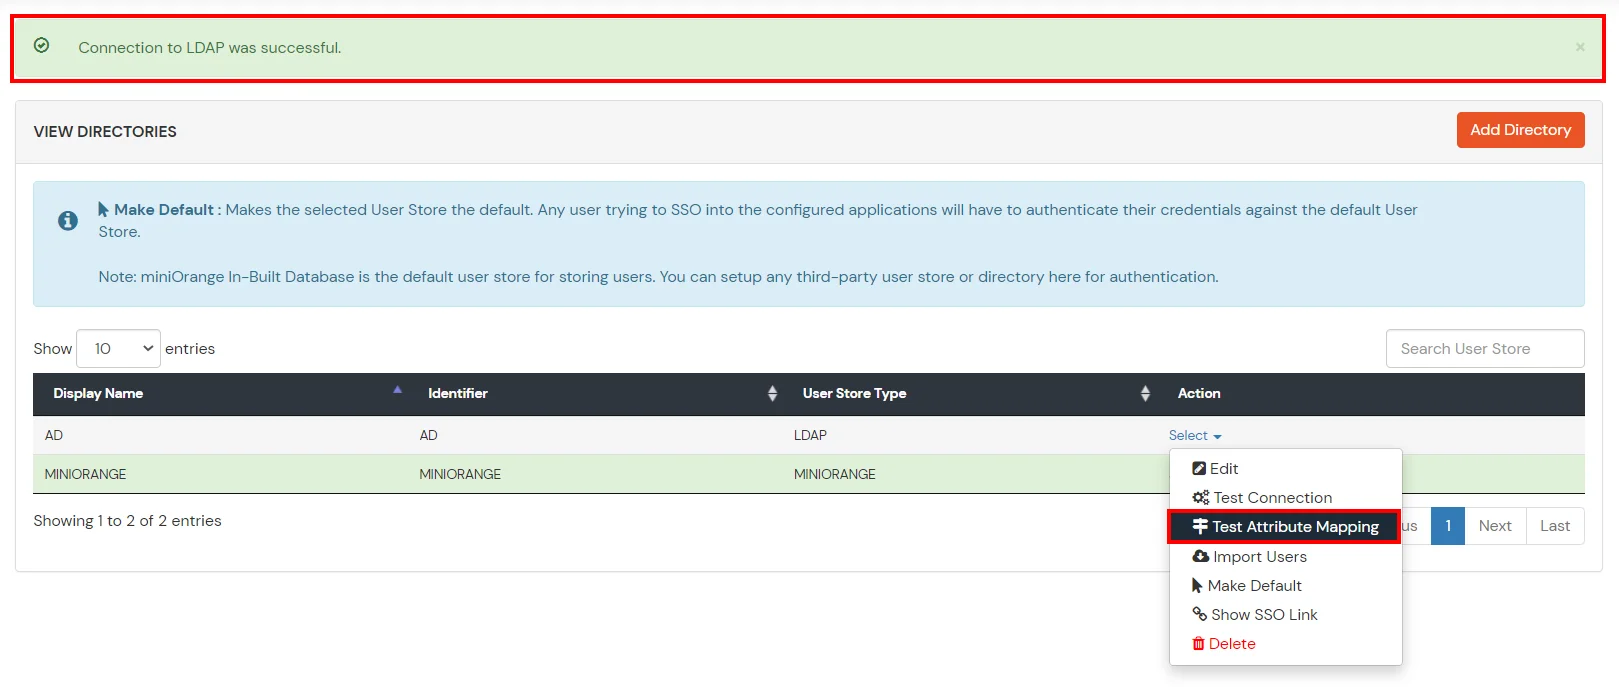Click the blue info circle icon
This screenshot has width=1619, height=687.
point(68,220)
